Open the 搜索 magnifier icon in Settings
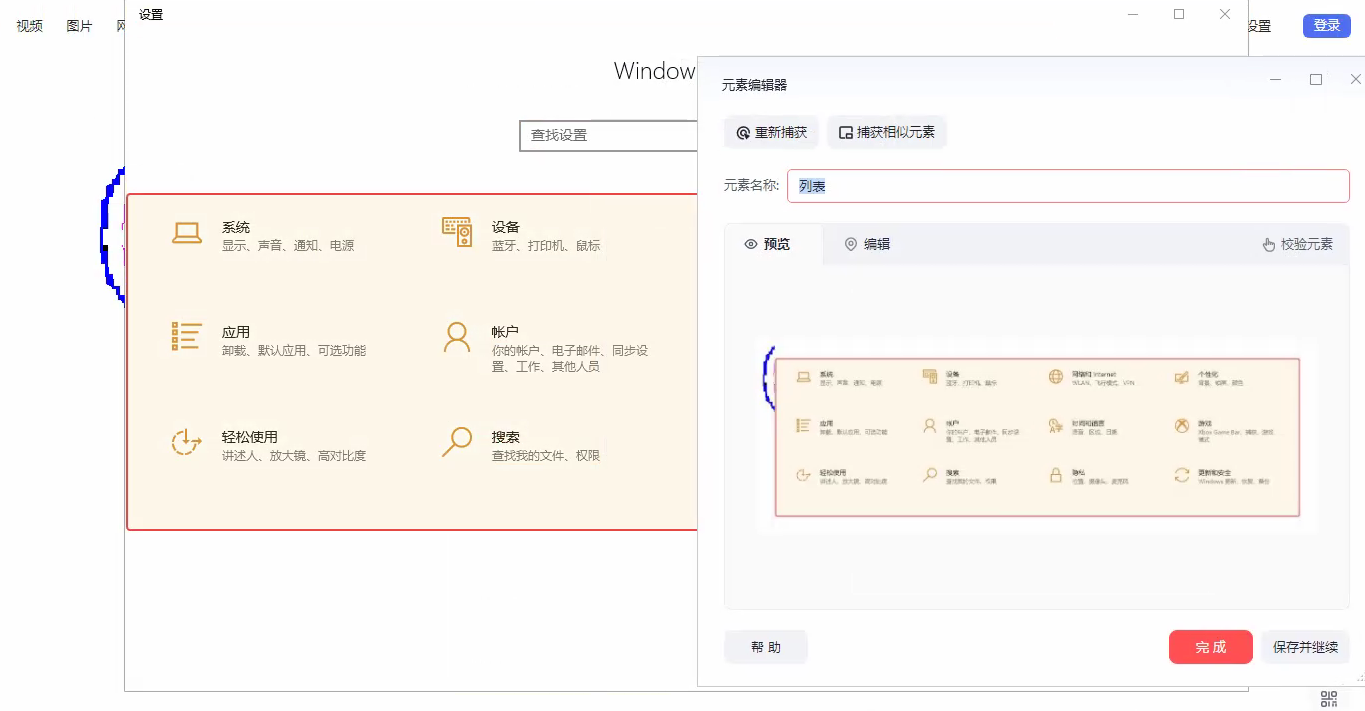The height and width of the screenshot is (711, 1365). pos(456,442)
